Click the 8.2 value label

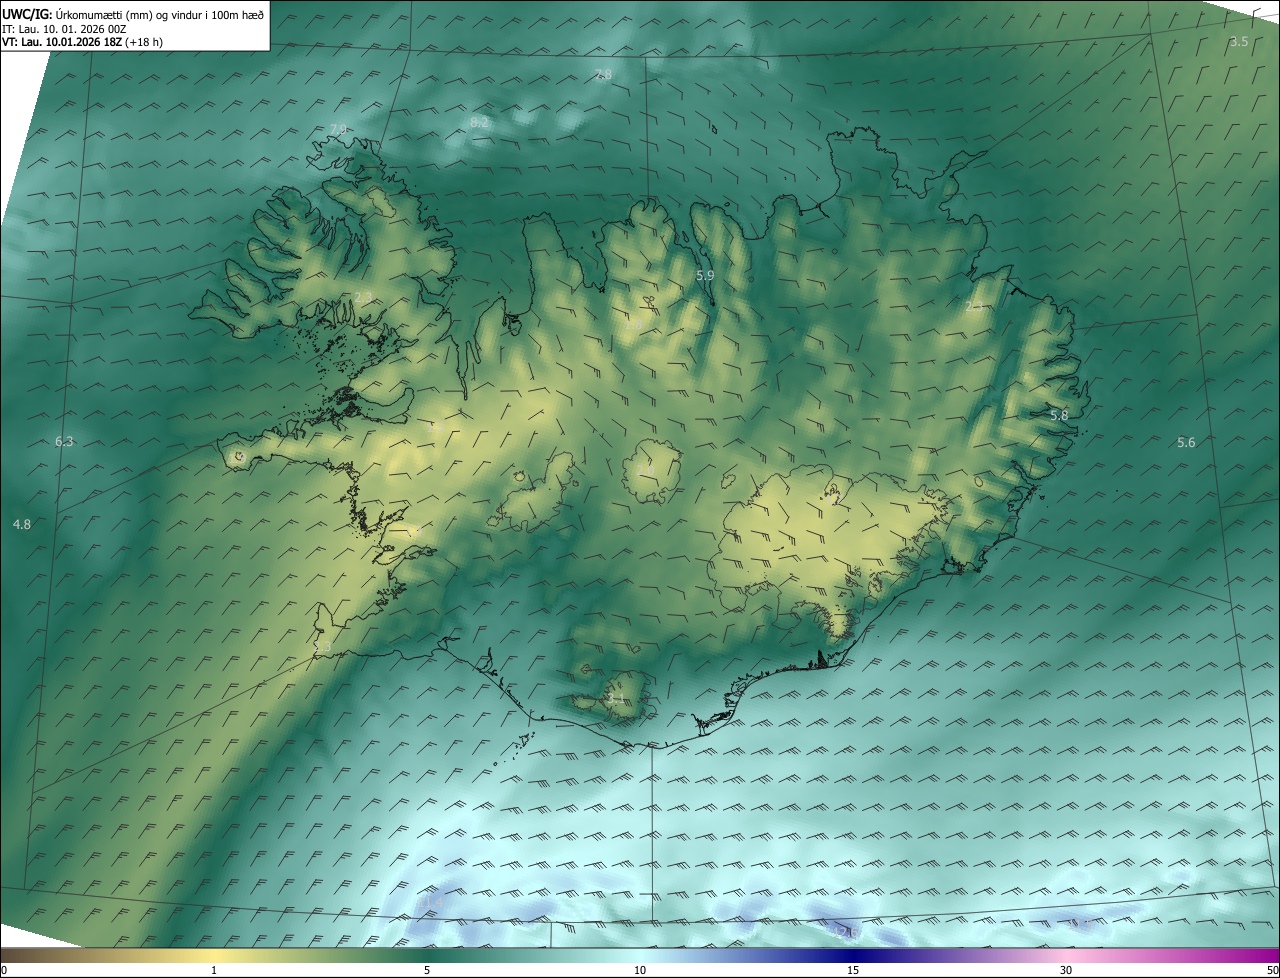point(479,122)
